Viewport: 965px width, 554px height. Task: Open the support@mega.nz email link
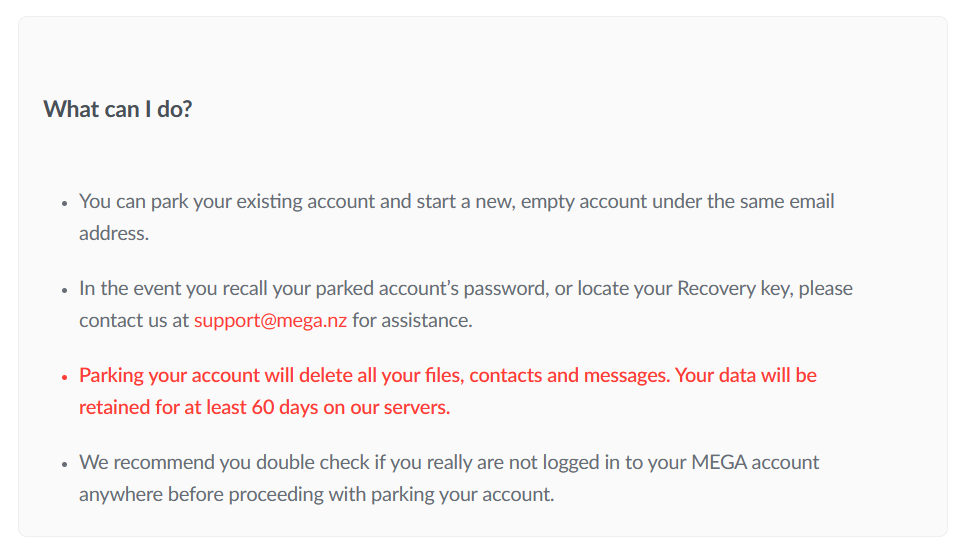[270, 321]
